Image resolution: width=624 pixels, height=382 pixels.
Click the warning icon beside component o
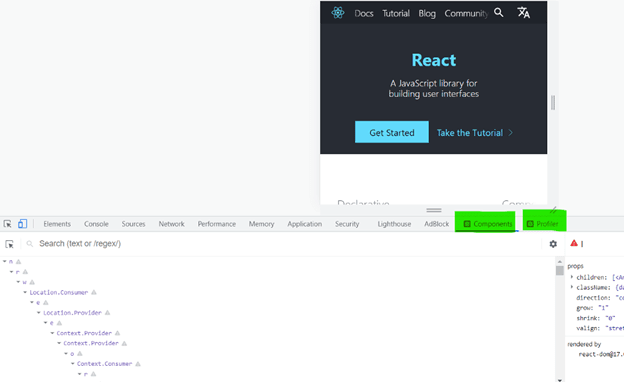click(x=80, y=353)
